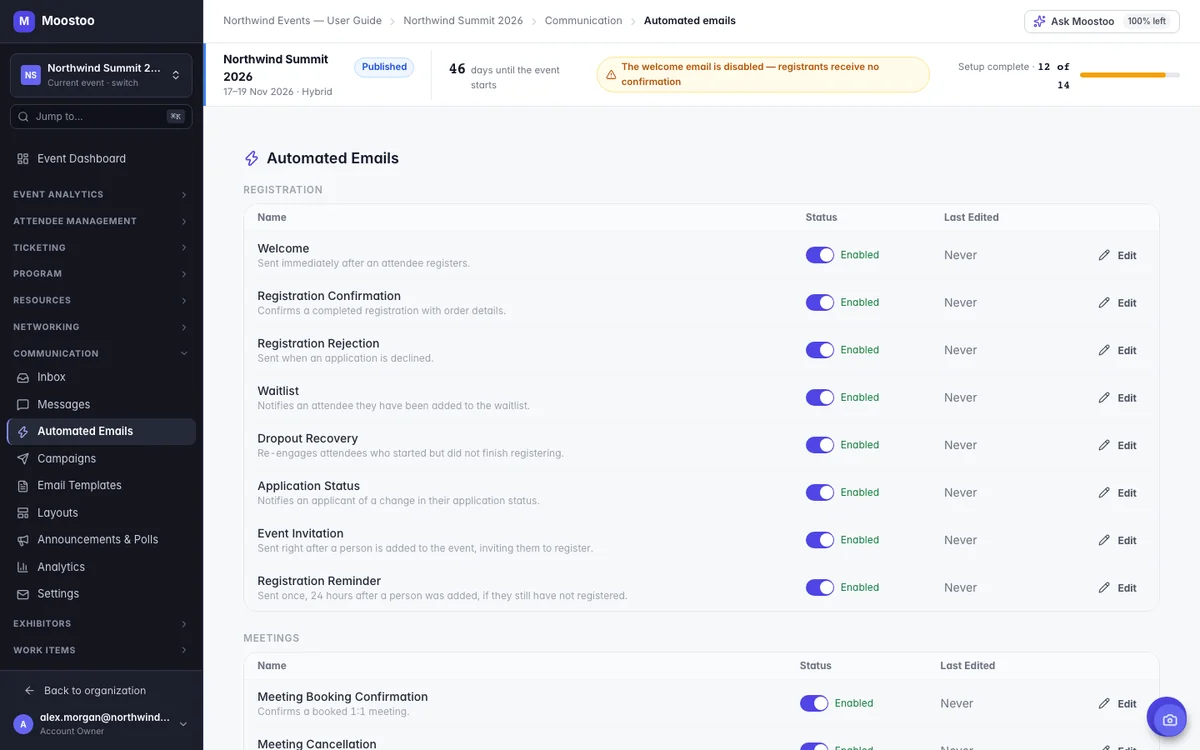Expand the Ticketing section
This screenshot has width=1200, height=750.
click(101, 248)
